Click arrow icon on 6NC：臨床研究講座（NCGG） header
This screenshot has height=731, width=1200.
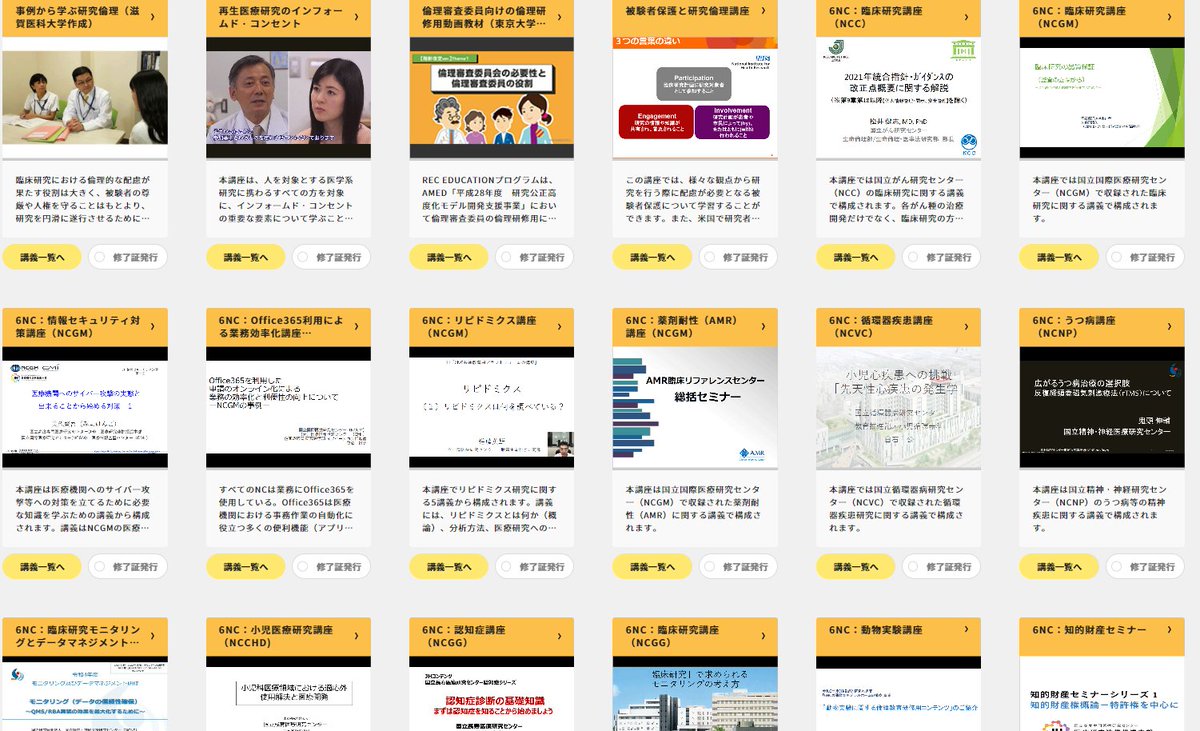[762, 637]
